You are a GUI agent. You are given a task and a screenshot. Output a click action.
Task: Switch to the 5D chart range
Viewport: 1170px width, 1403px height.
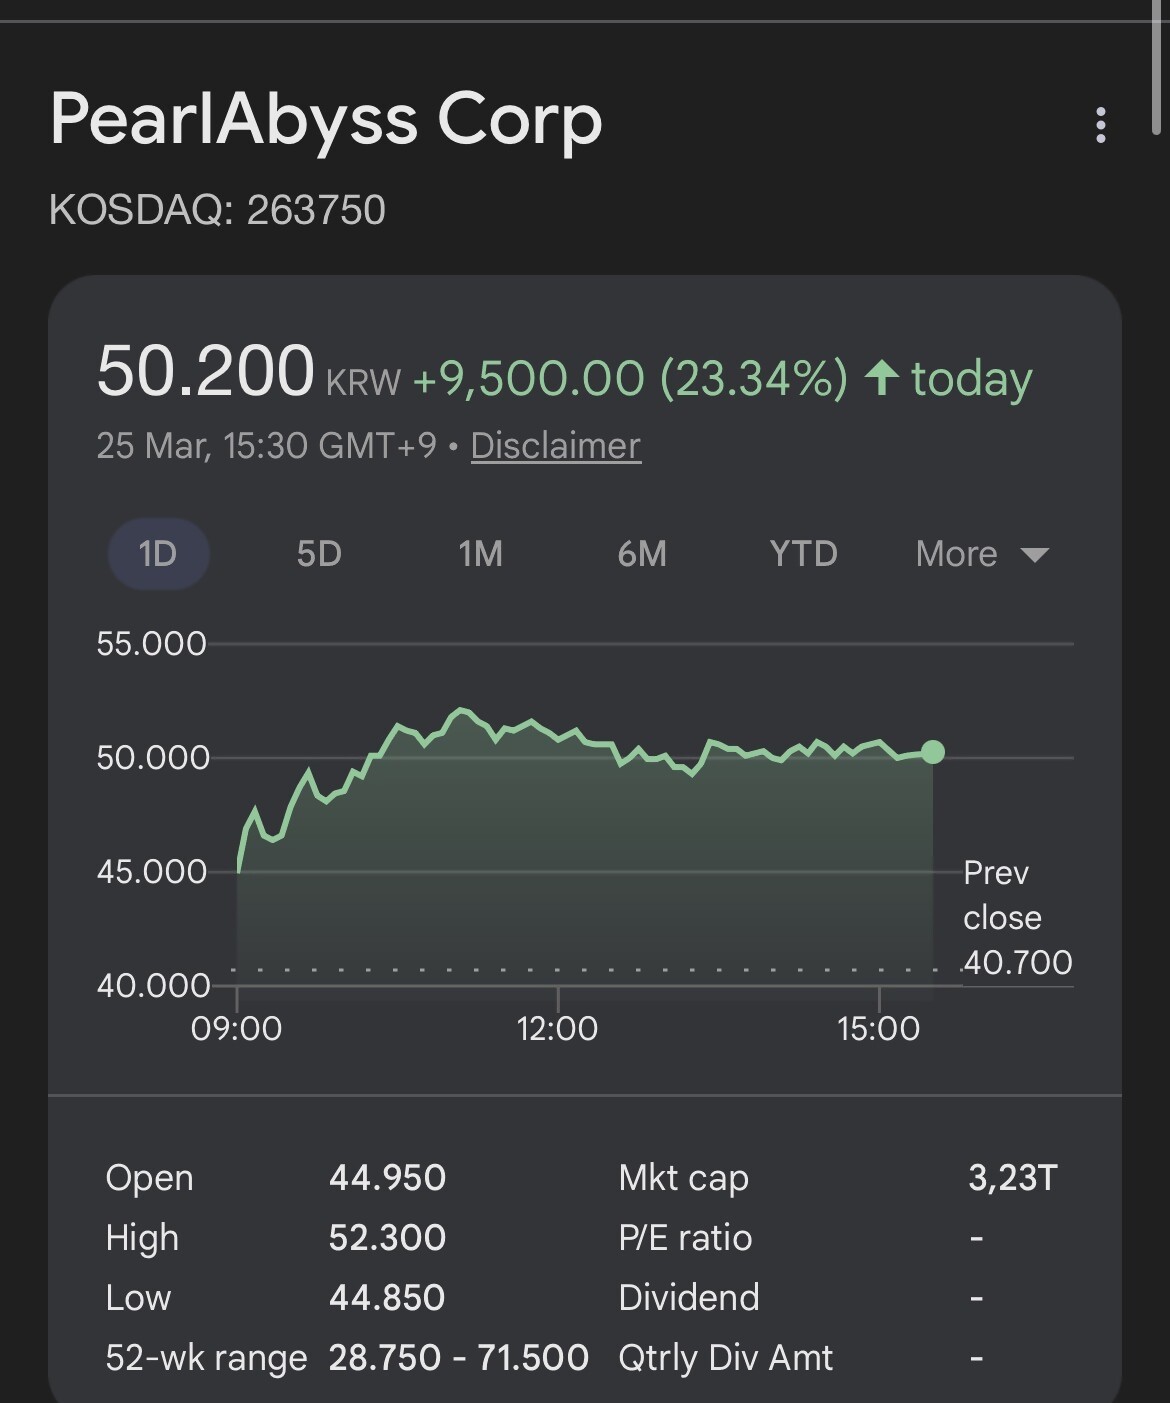coord(319,554)
